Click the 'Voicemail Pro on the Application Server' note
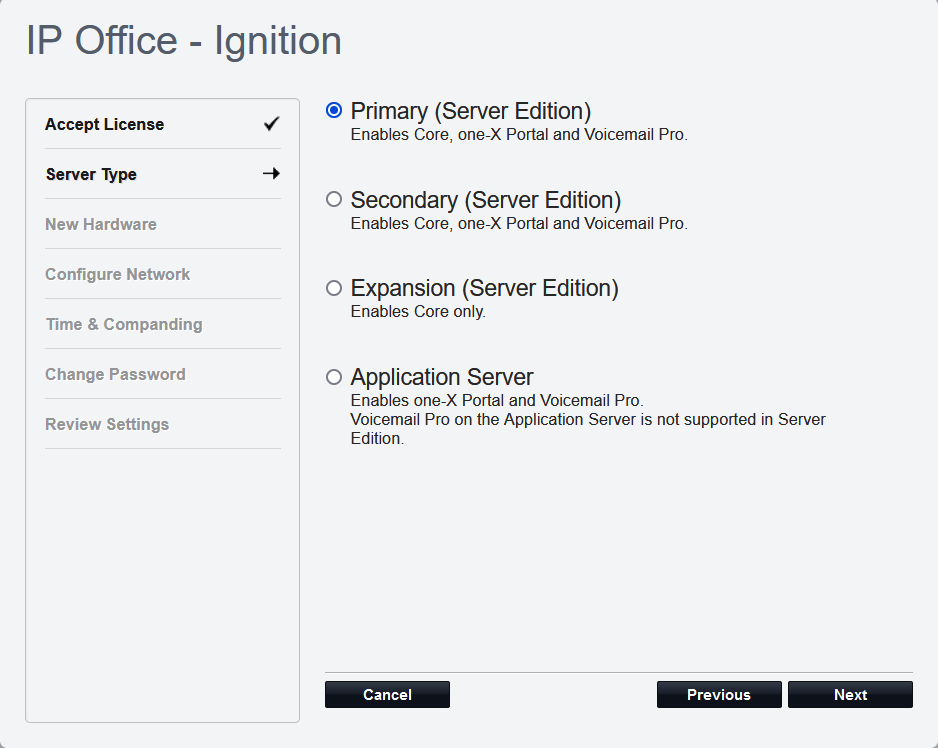Viewport: 938px width, 748px height. 588,429
